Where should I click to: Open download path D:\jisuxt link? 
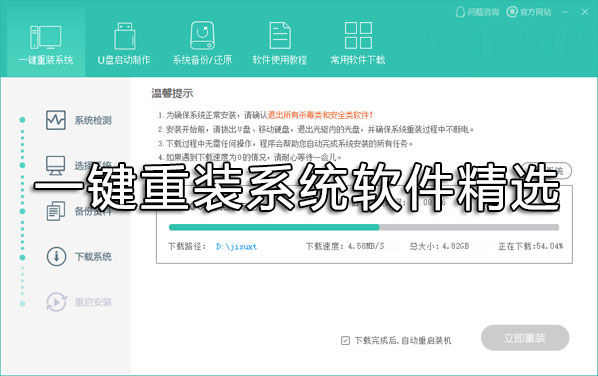tap(236, 247)
